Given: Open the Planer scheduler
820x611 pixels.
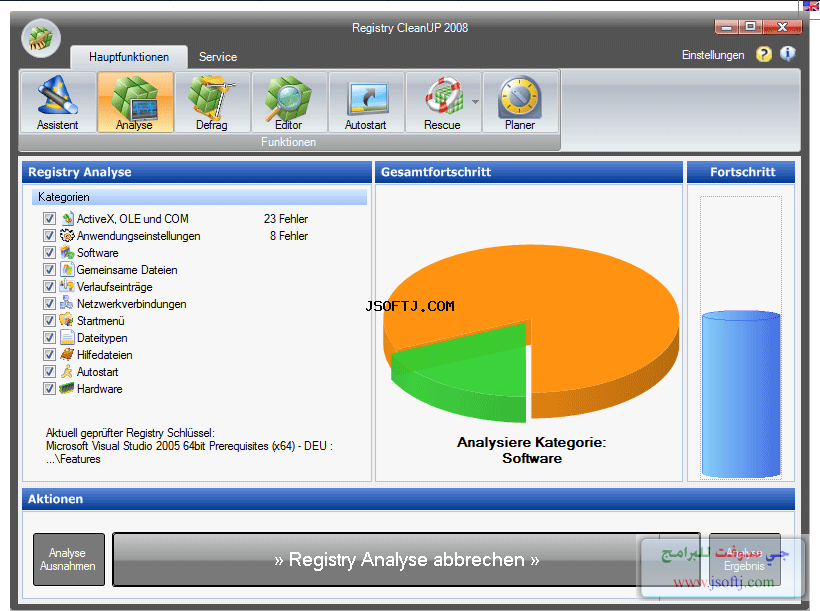Looking at the screenshot, I should click(520, 103).
